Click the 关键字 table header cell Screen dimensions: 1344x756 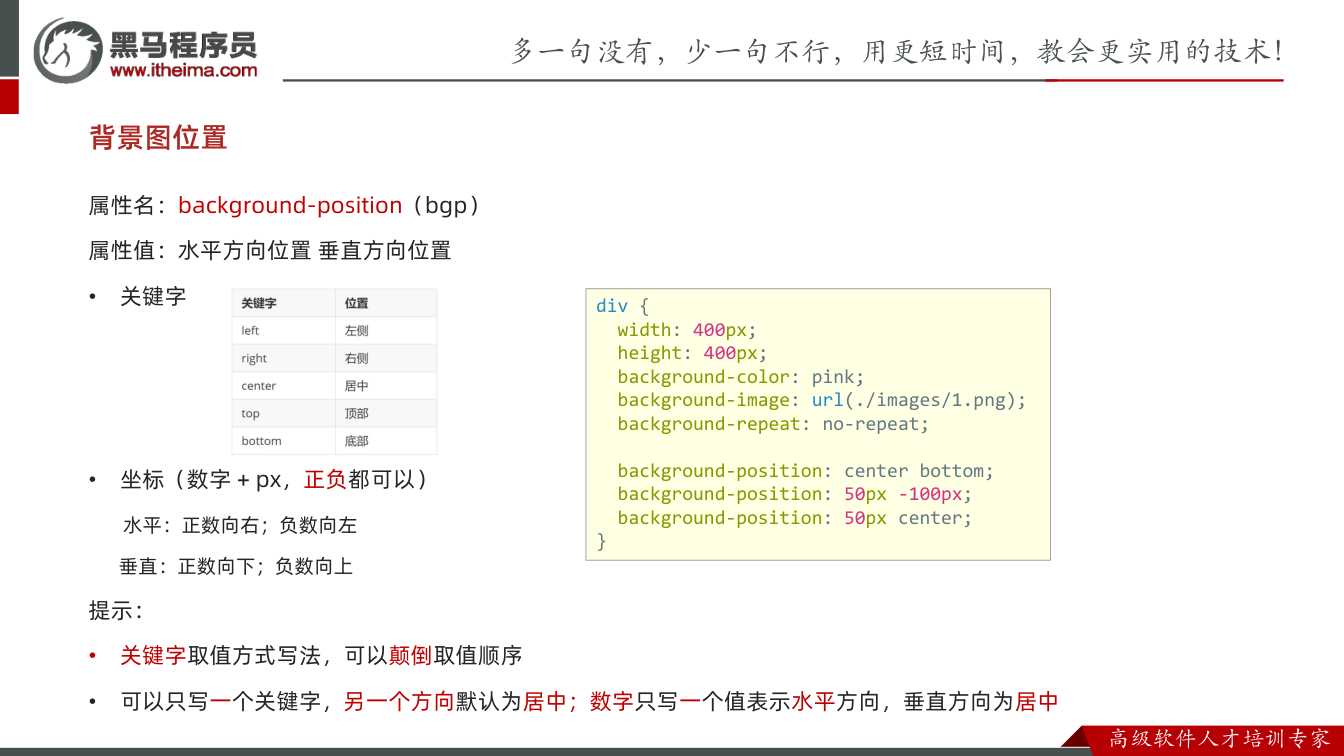tap(283, 303)
